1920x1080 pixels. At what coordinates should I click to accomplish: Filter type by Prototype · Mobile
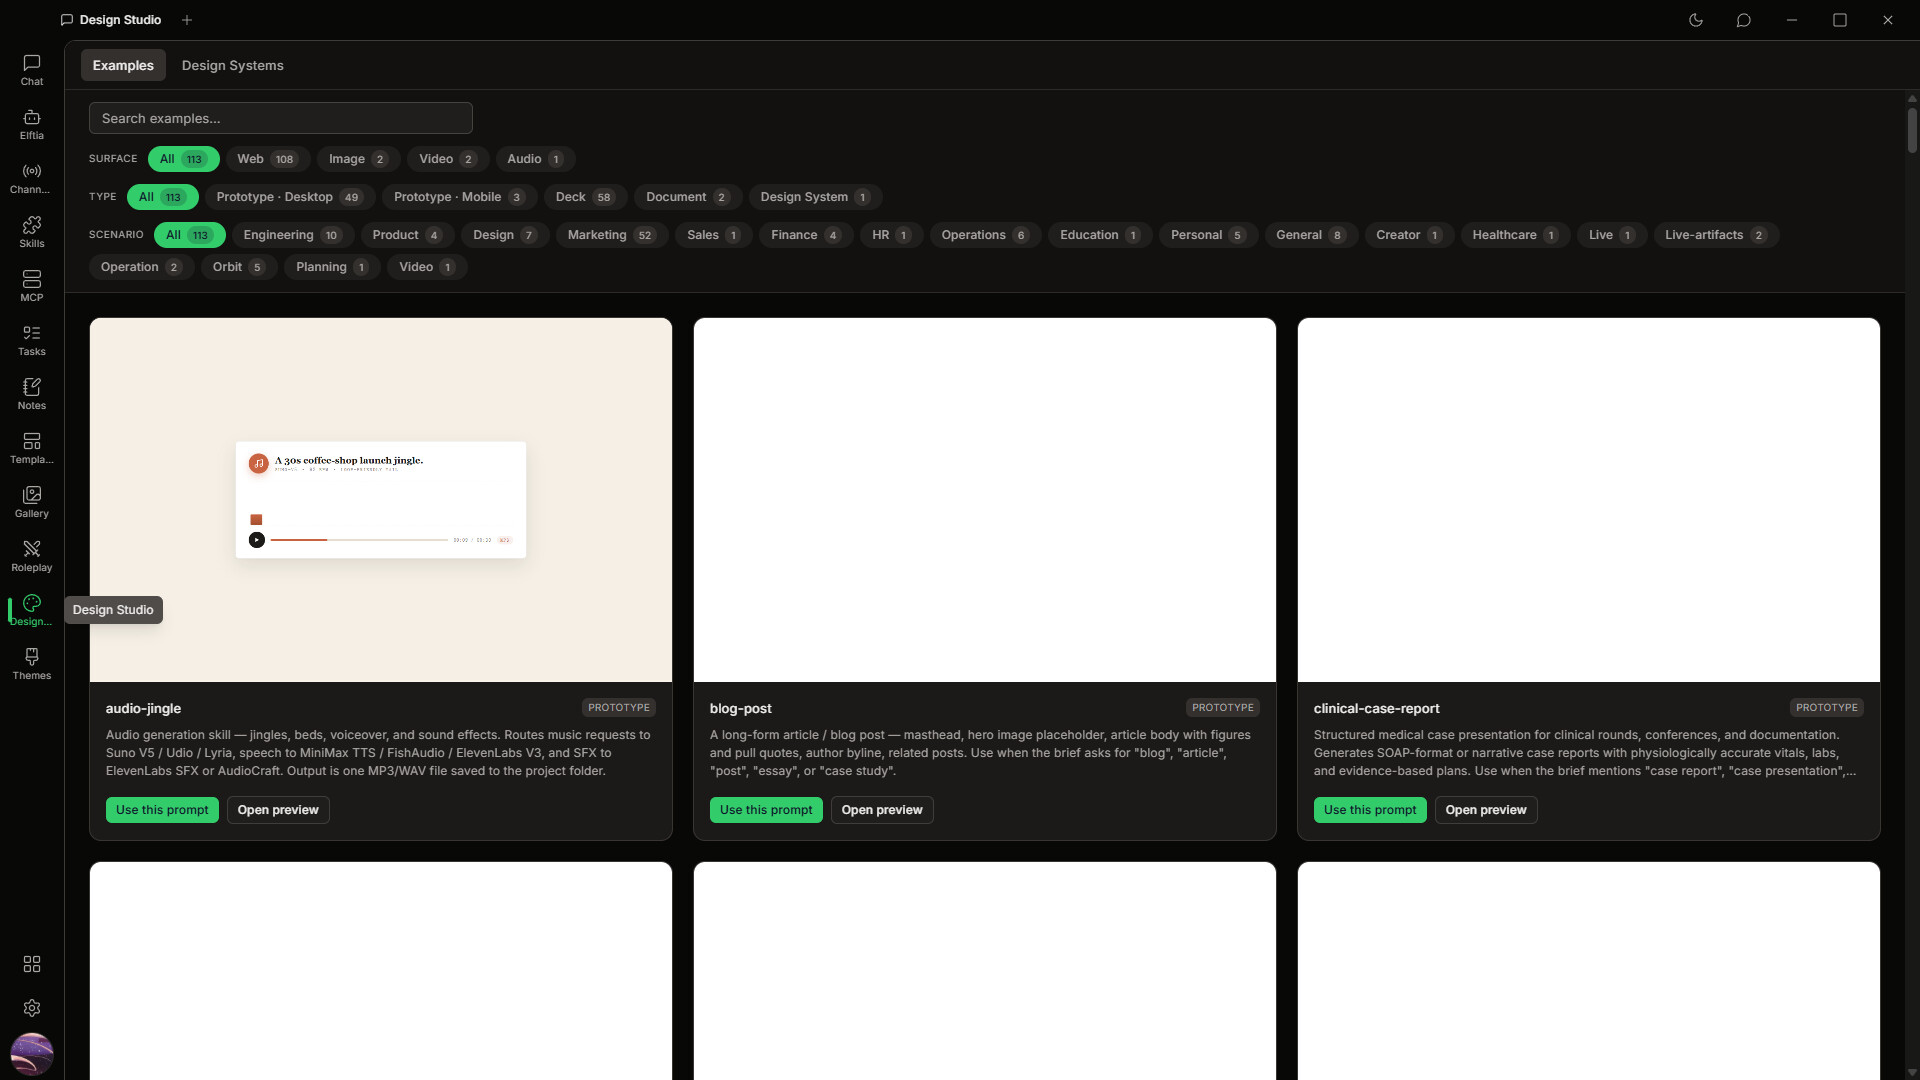(x=460, y=197)
